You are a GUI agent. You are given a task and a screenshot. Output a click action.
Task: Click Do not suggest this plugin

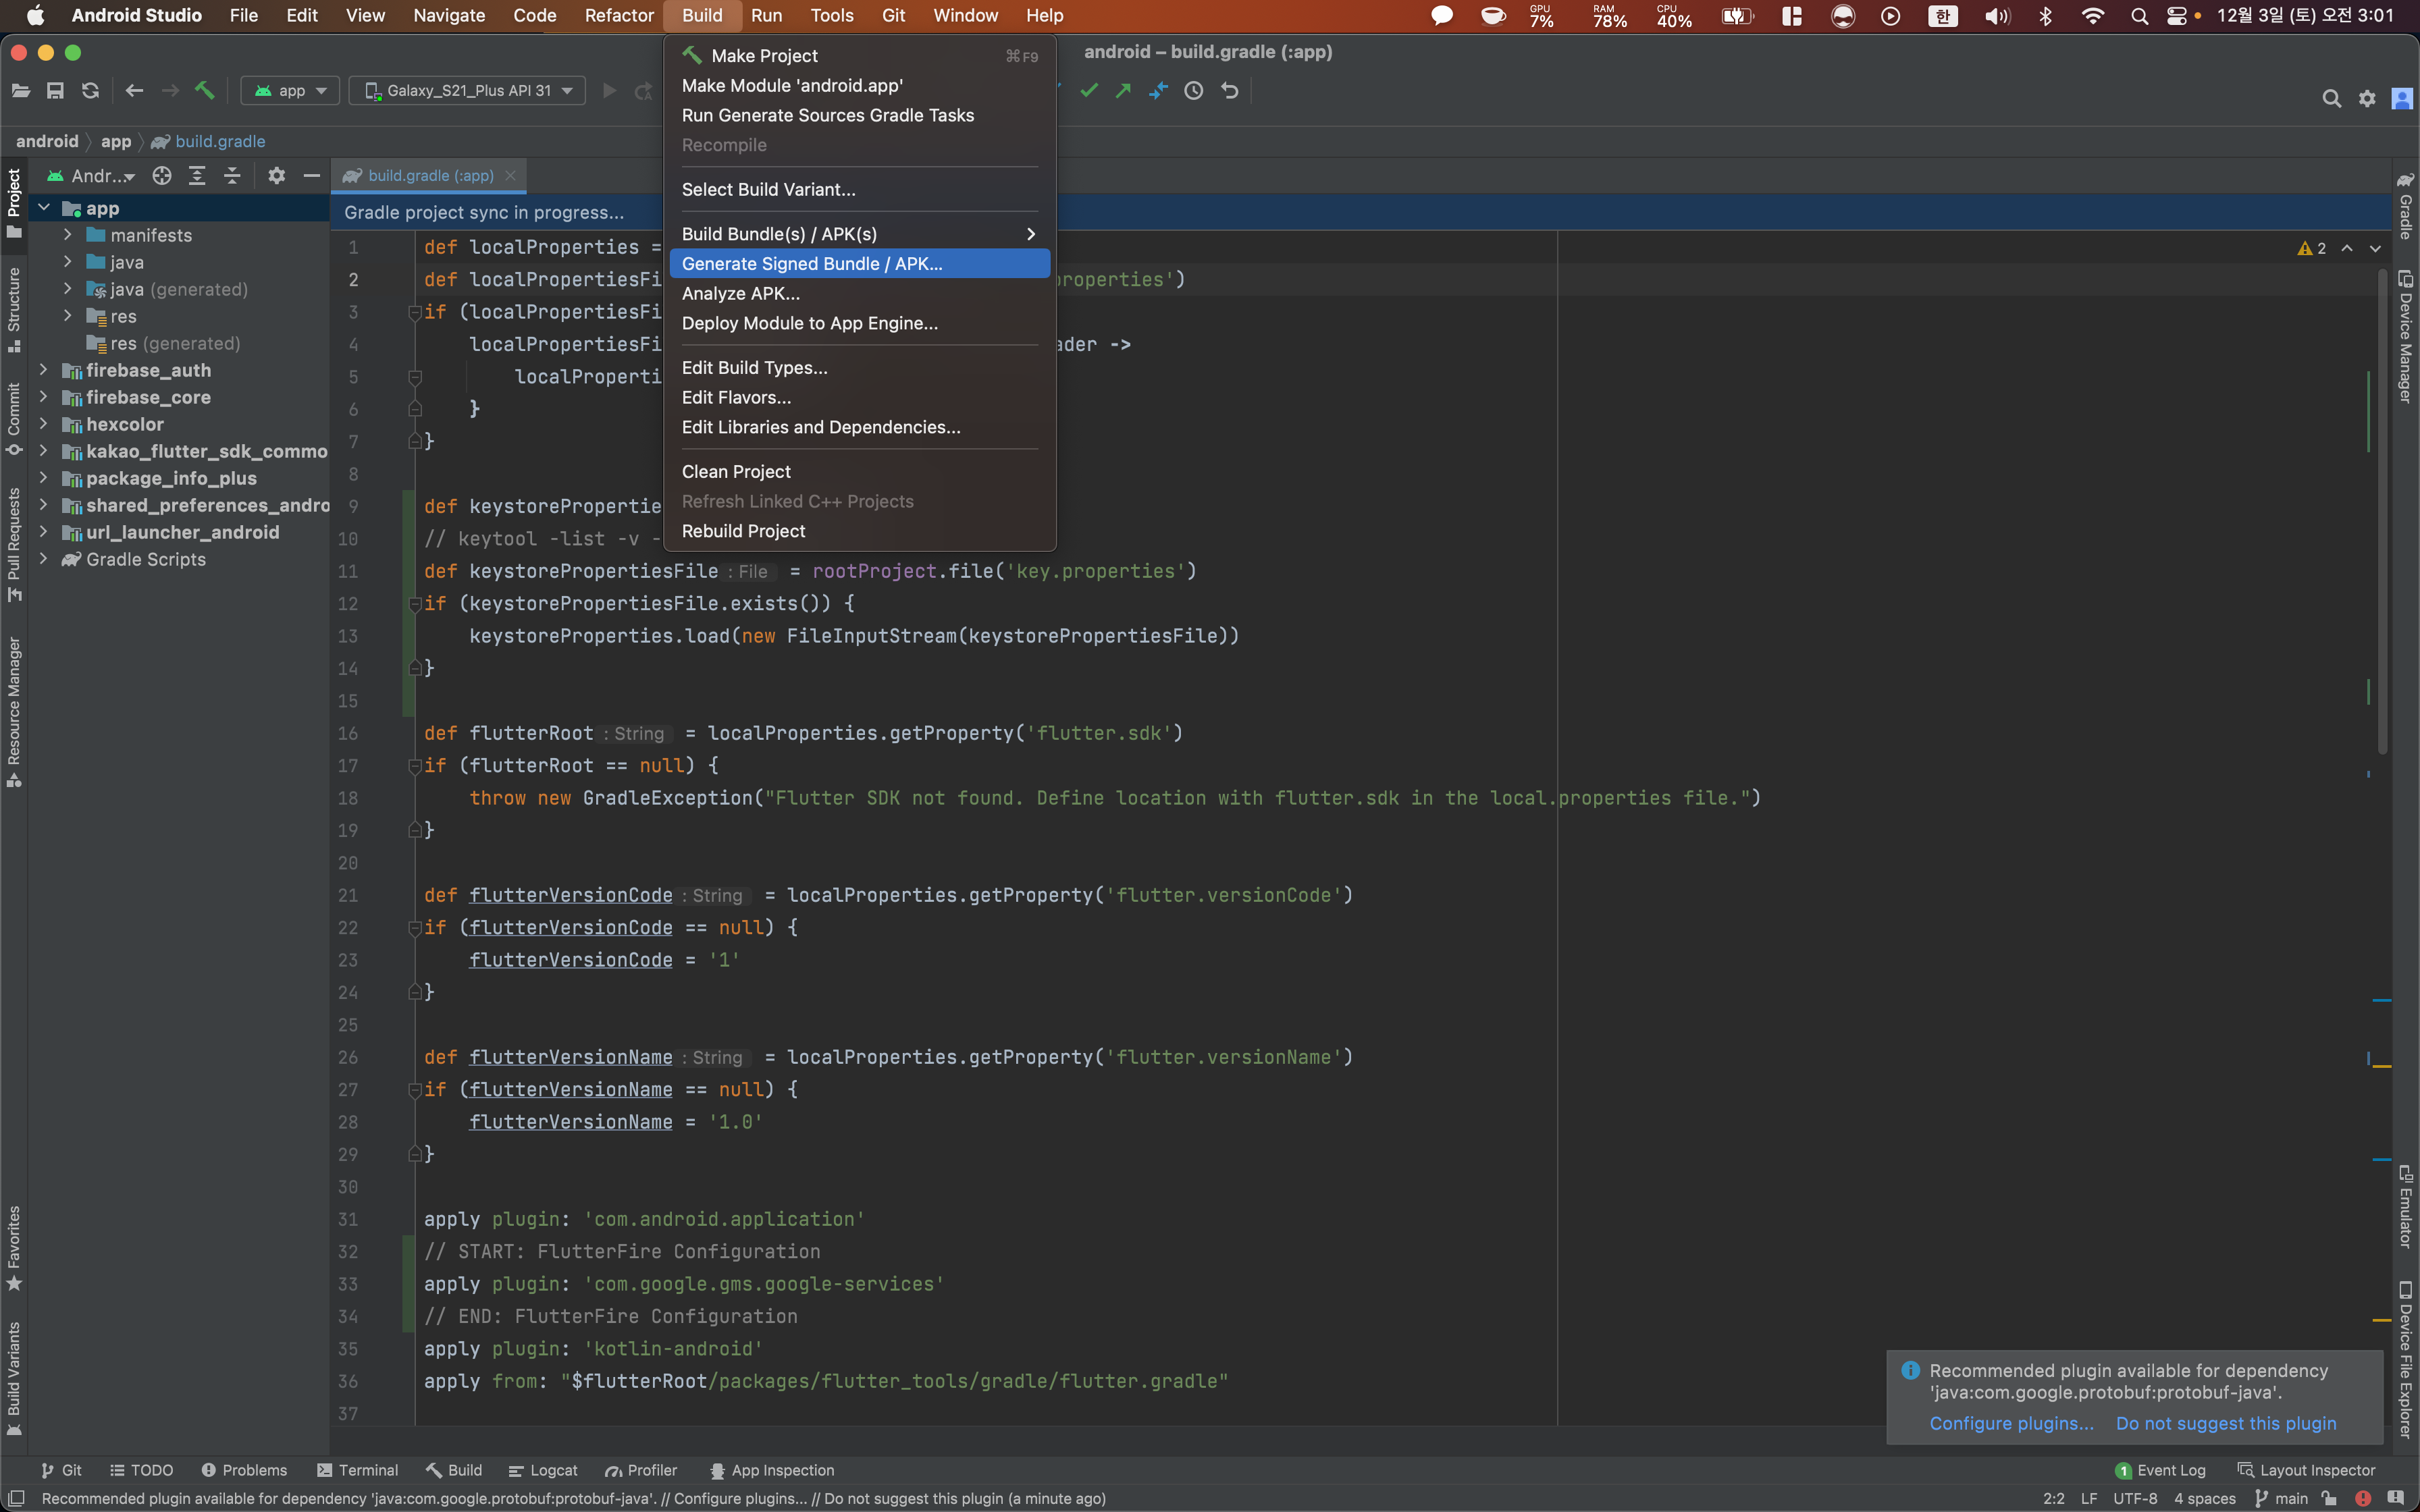click(x=2226, y=1423)
